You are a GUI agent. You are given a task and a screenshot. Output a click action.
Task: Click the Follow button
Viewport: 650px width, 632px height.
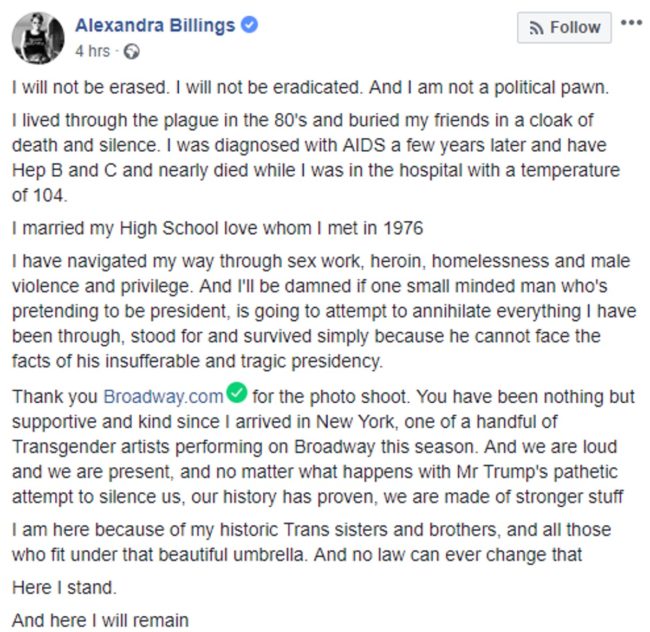(x=562, y=28)
